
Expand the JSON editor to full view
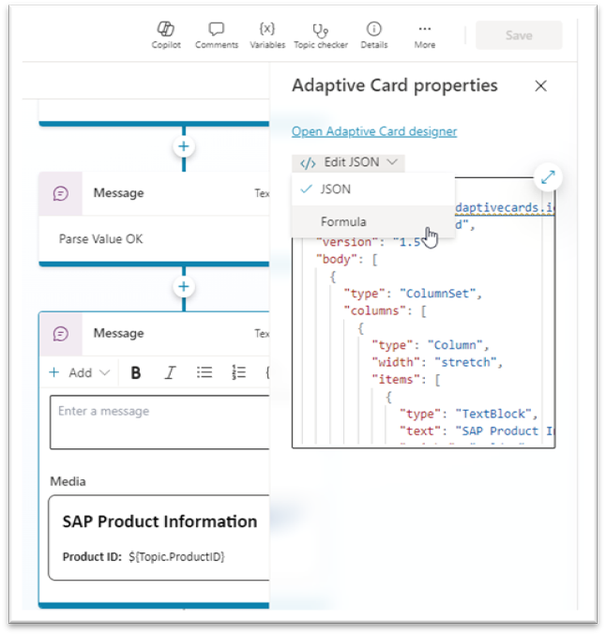click(x=548, y=177)
